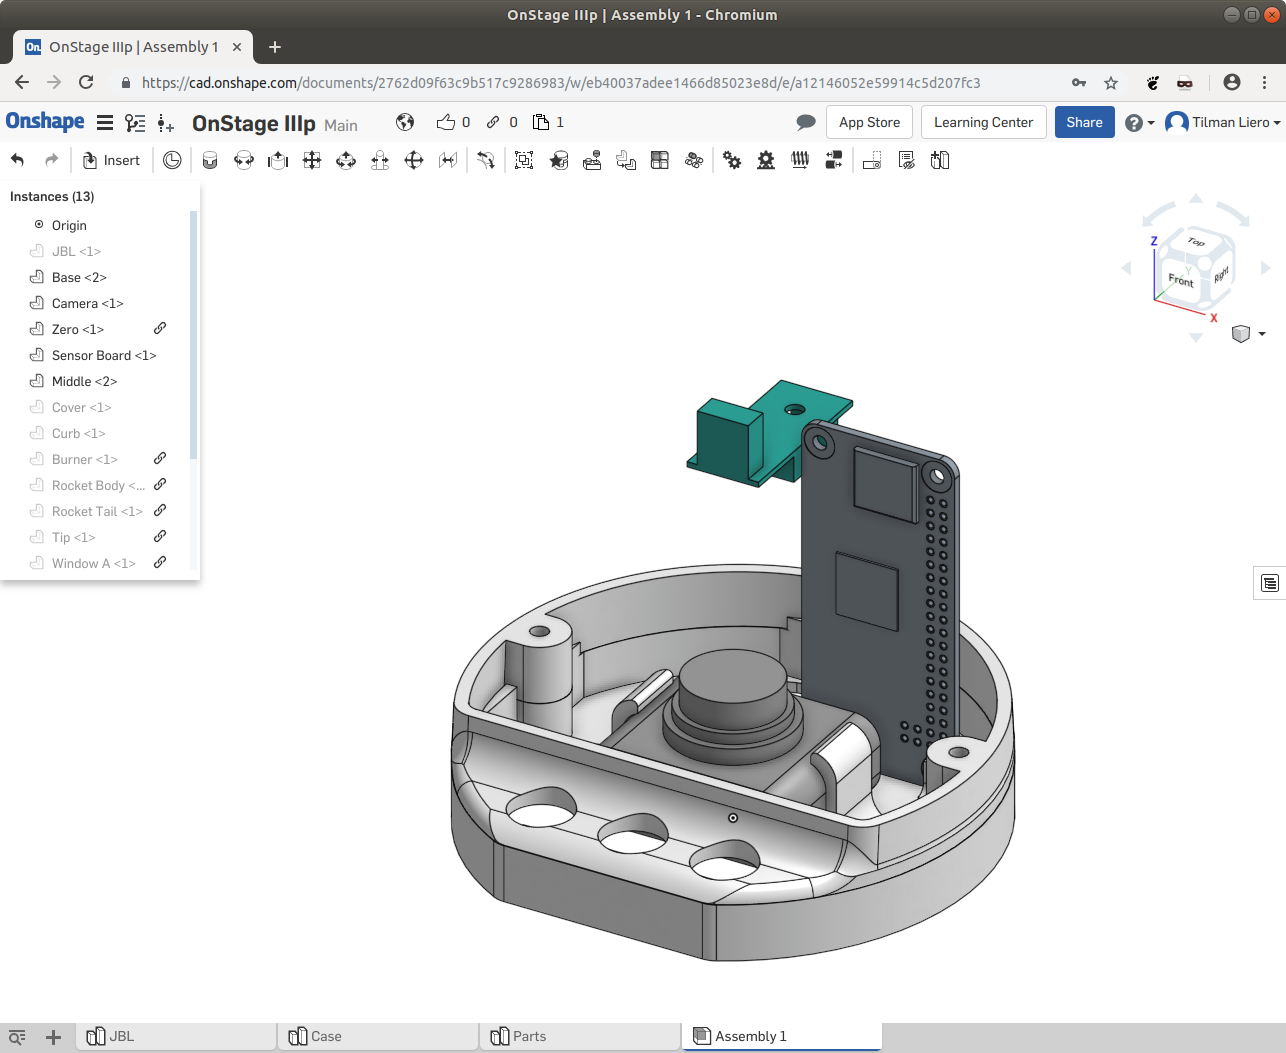Screen dimensions: 1286x1053
Task: Like the document with thumbs-up icon
Action: click(446, 122)
